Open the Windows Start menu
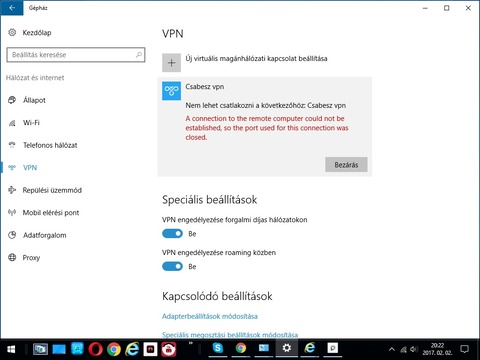Screen dimensions: 480x360 (11, 349)
